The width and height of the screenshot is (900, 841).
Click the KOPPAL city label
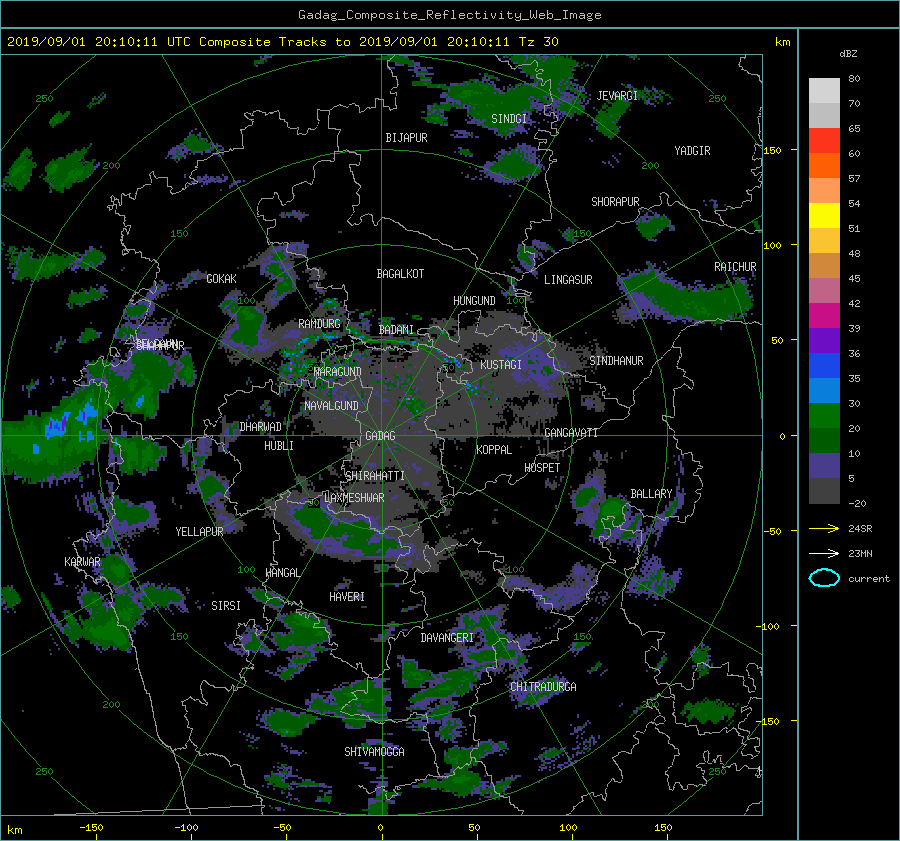tap(494, 450)
